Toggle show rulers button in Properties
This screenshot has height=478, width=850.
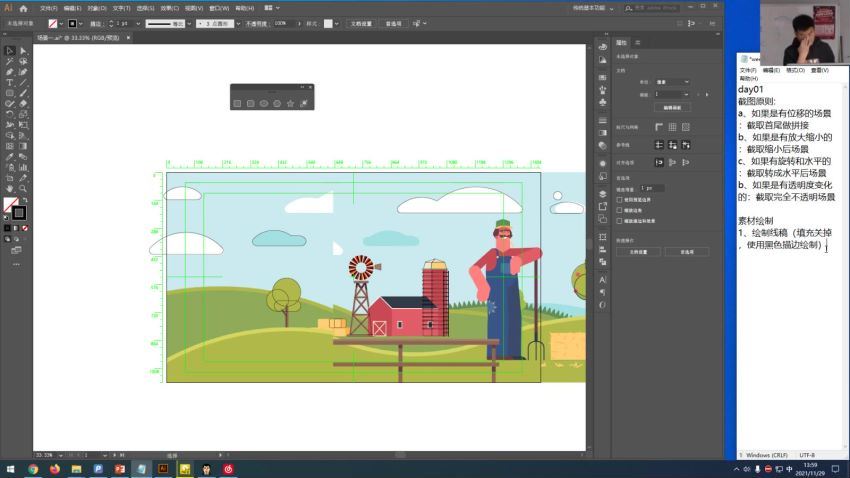click(659, 127)
